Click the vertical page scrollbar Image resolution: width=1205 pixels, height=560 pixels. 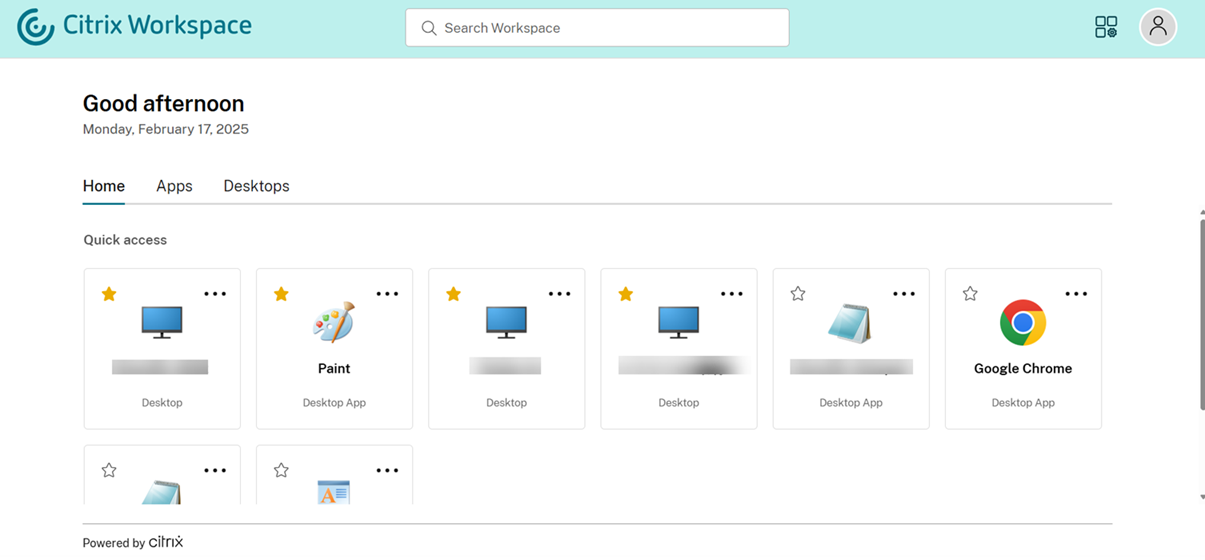(1201, 310)
